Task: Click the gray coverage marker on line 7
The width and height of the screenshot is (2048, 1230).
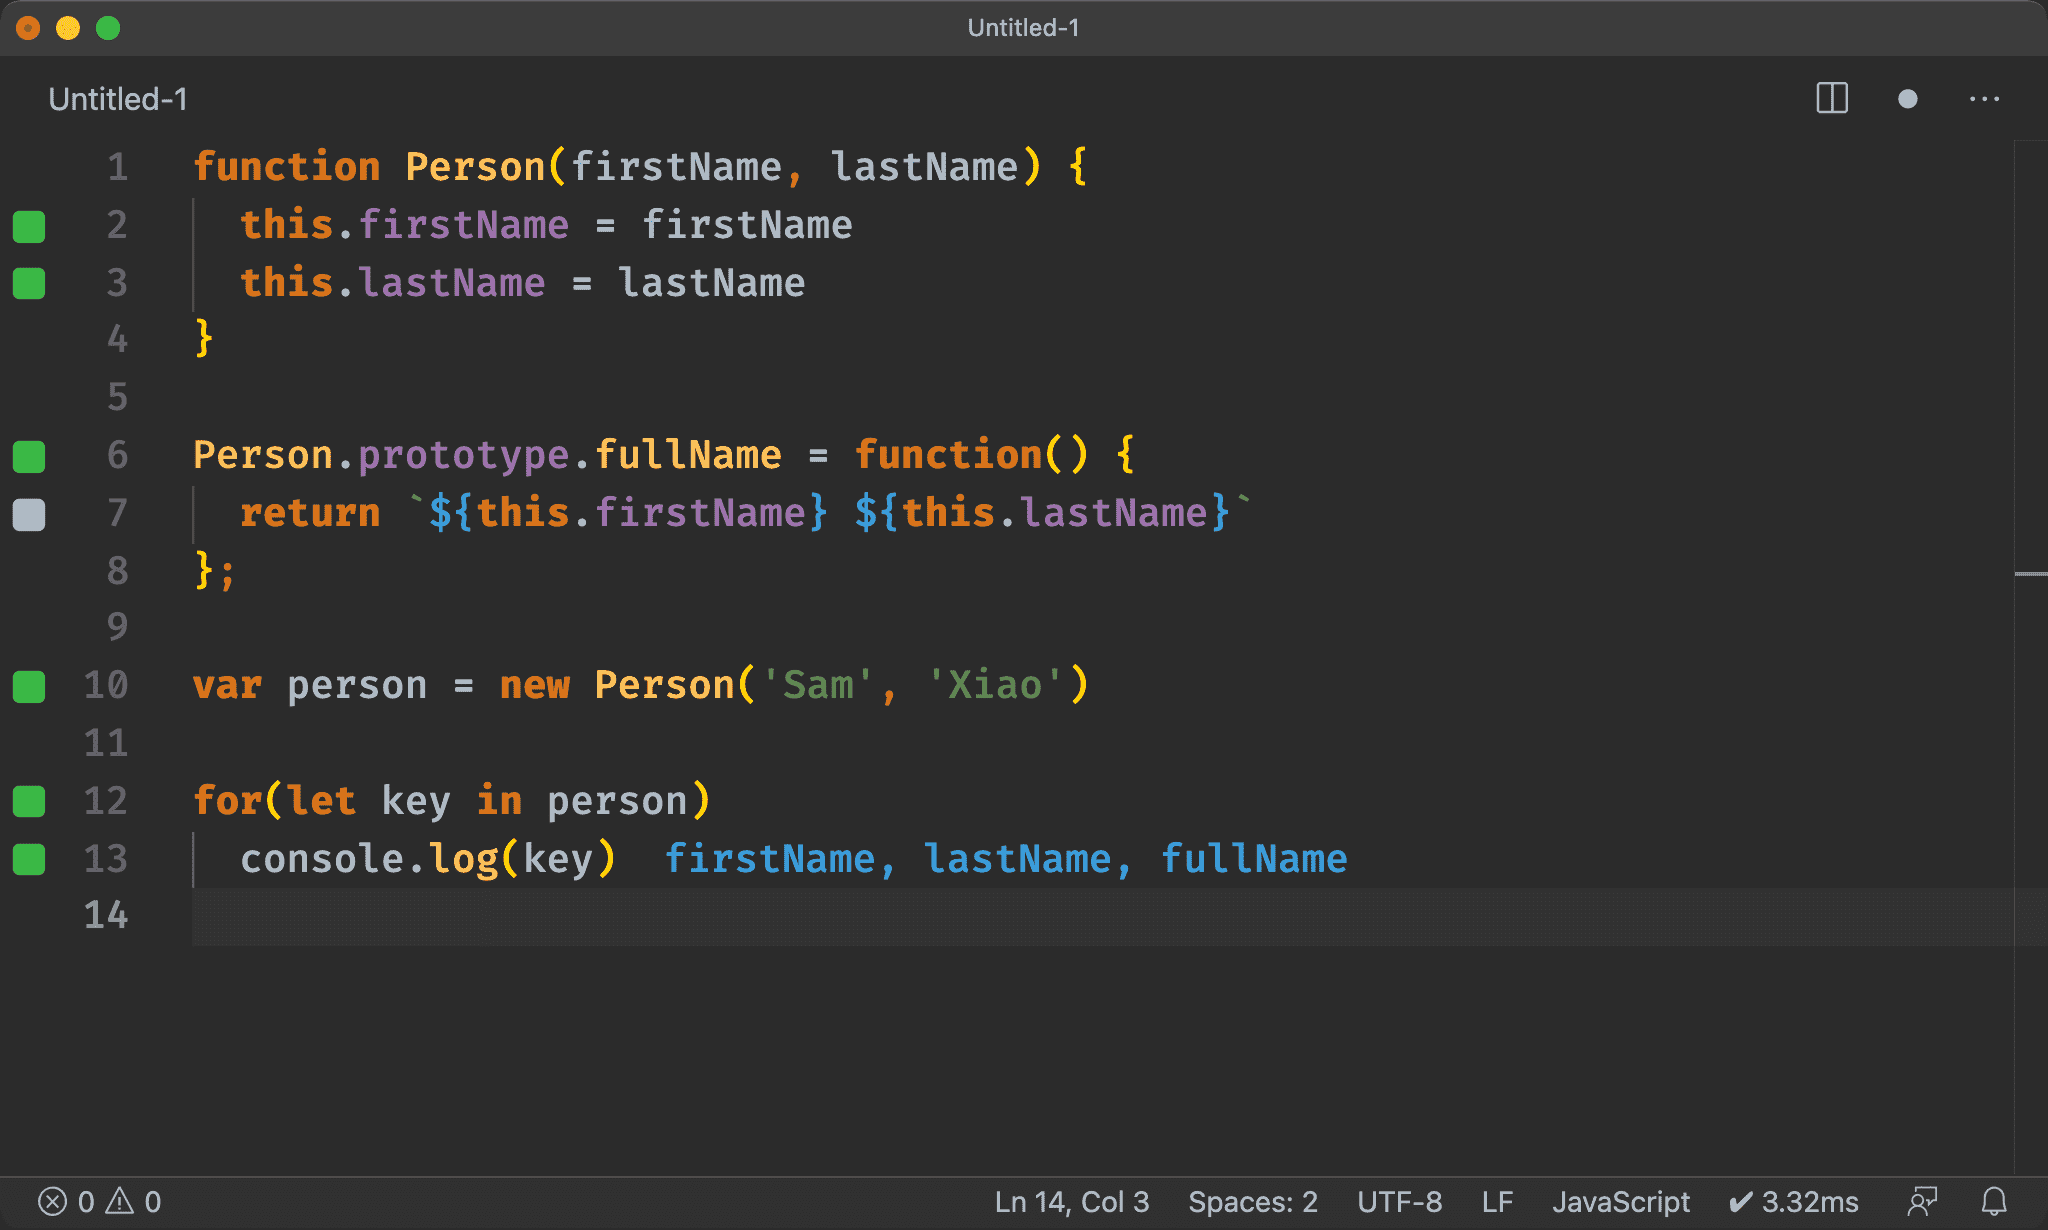Action: [29, 514]
